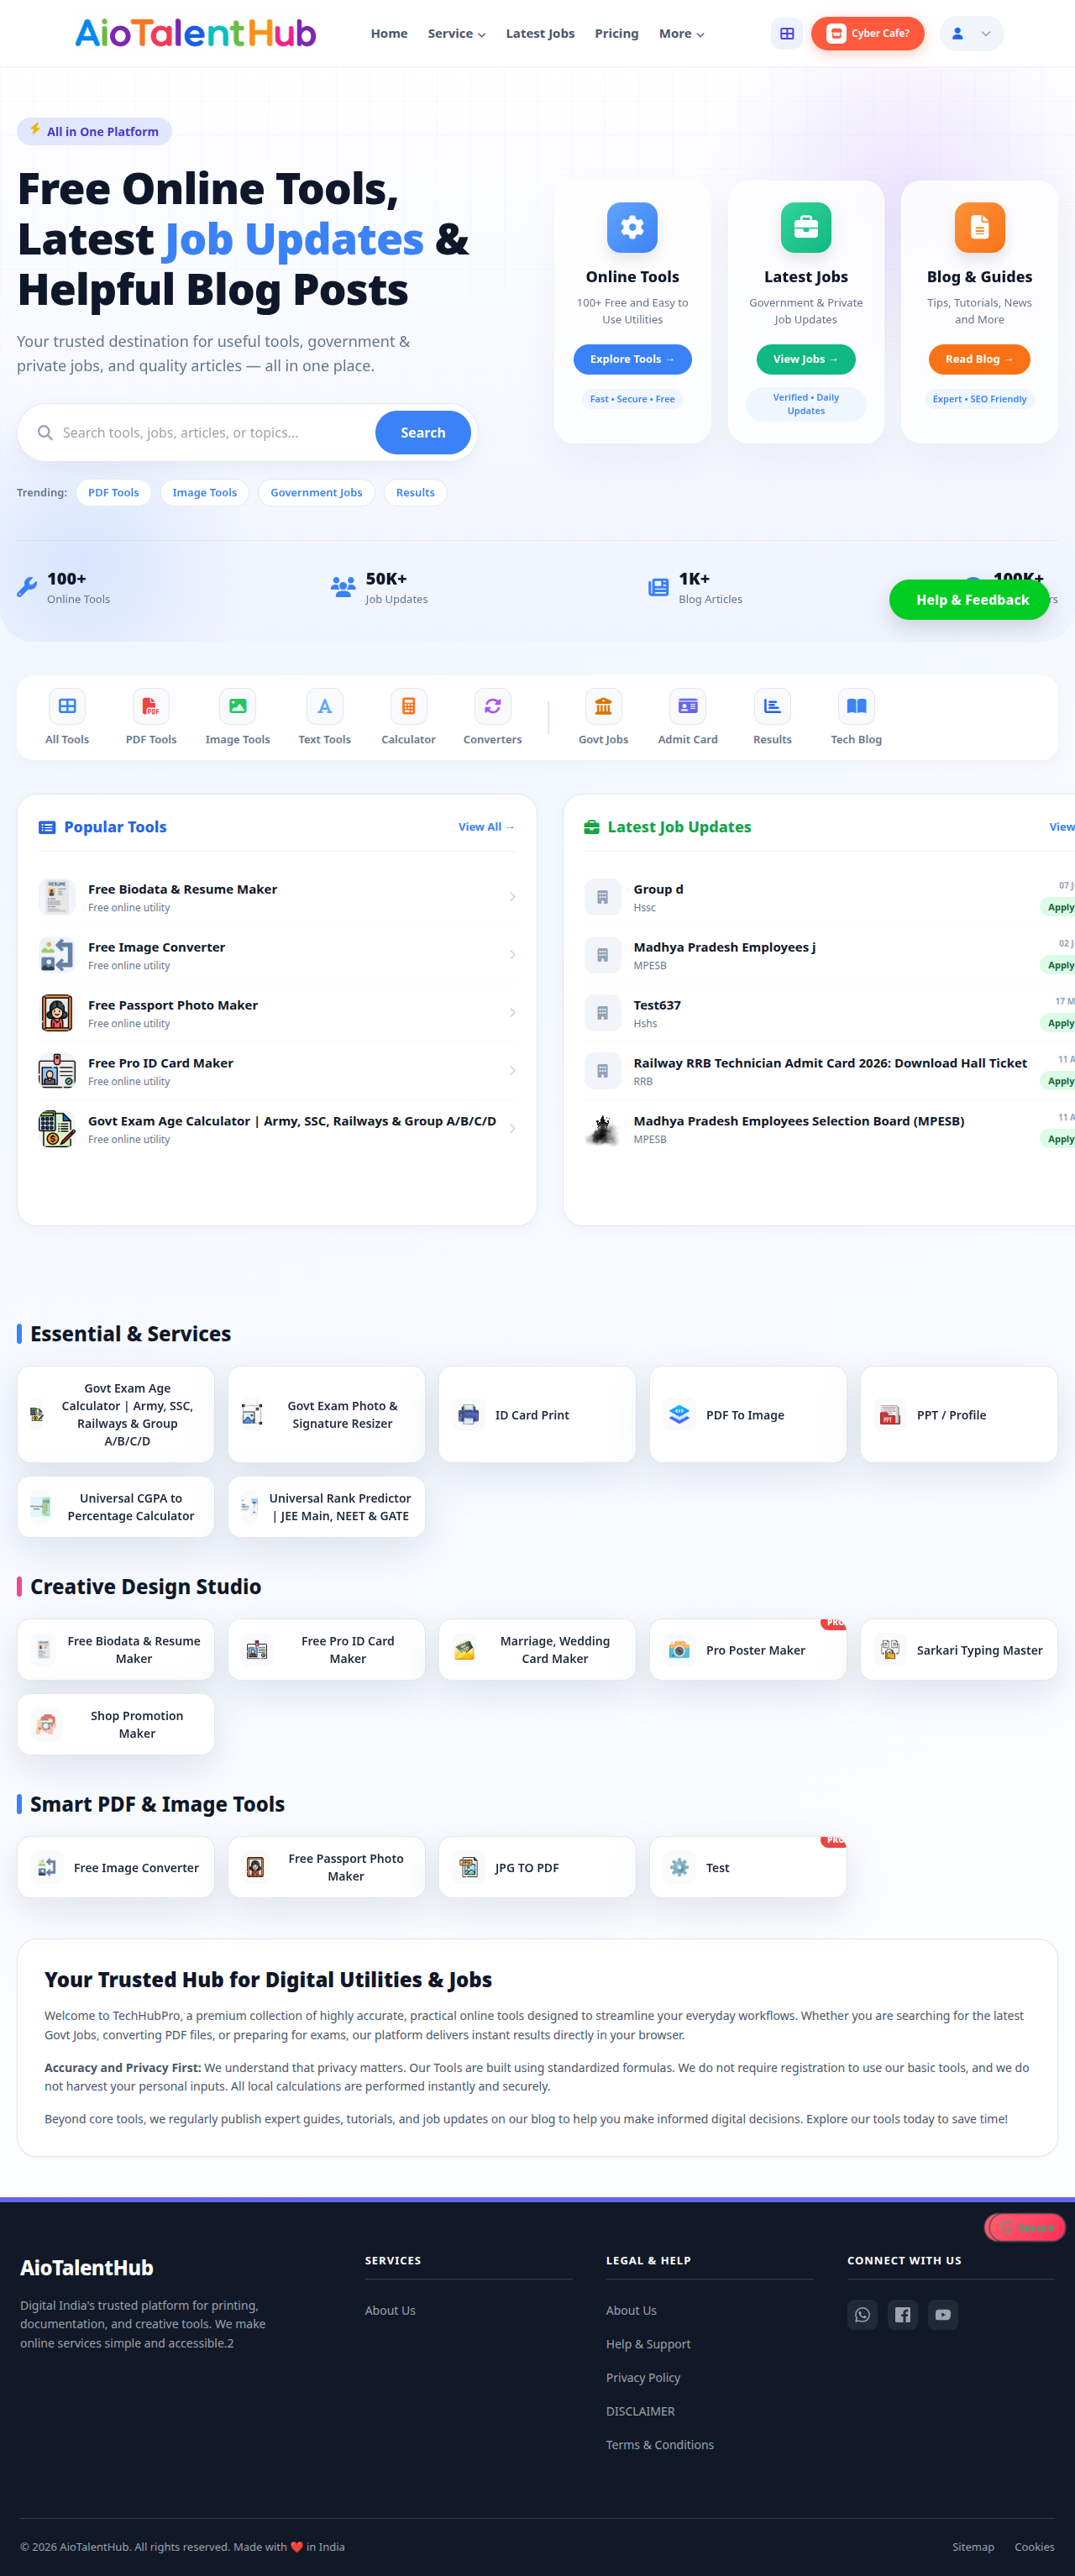Expand the More dropdown menu
Viewport: 1075px width, 2576px height.
(x=681, y=34)
